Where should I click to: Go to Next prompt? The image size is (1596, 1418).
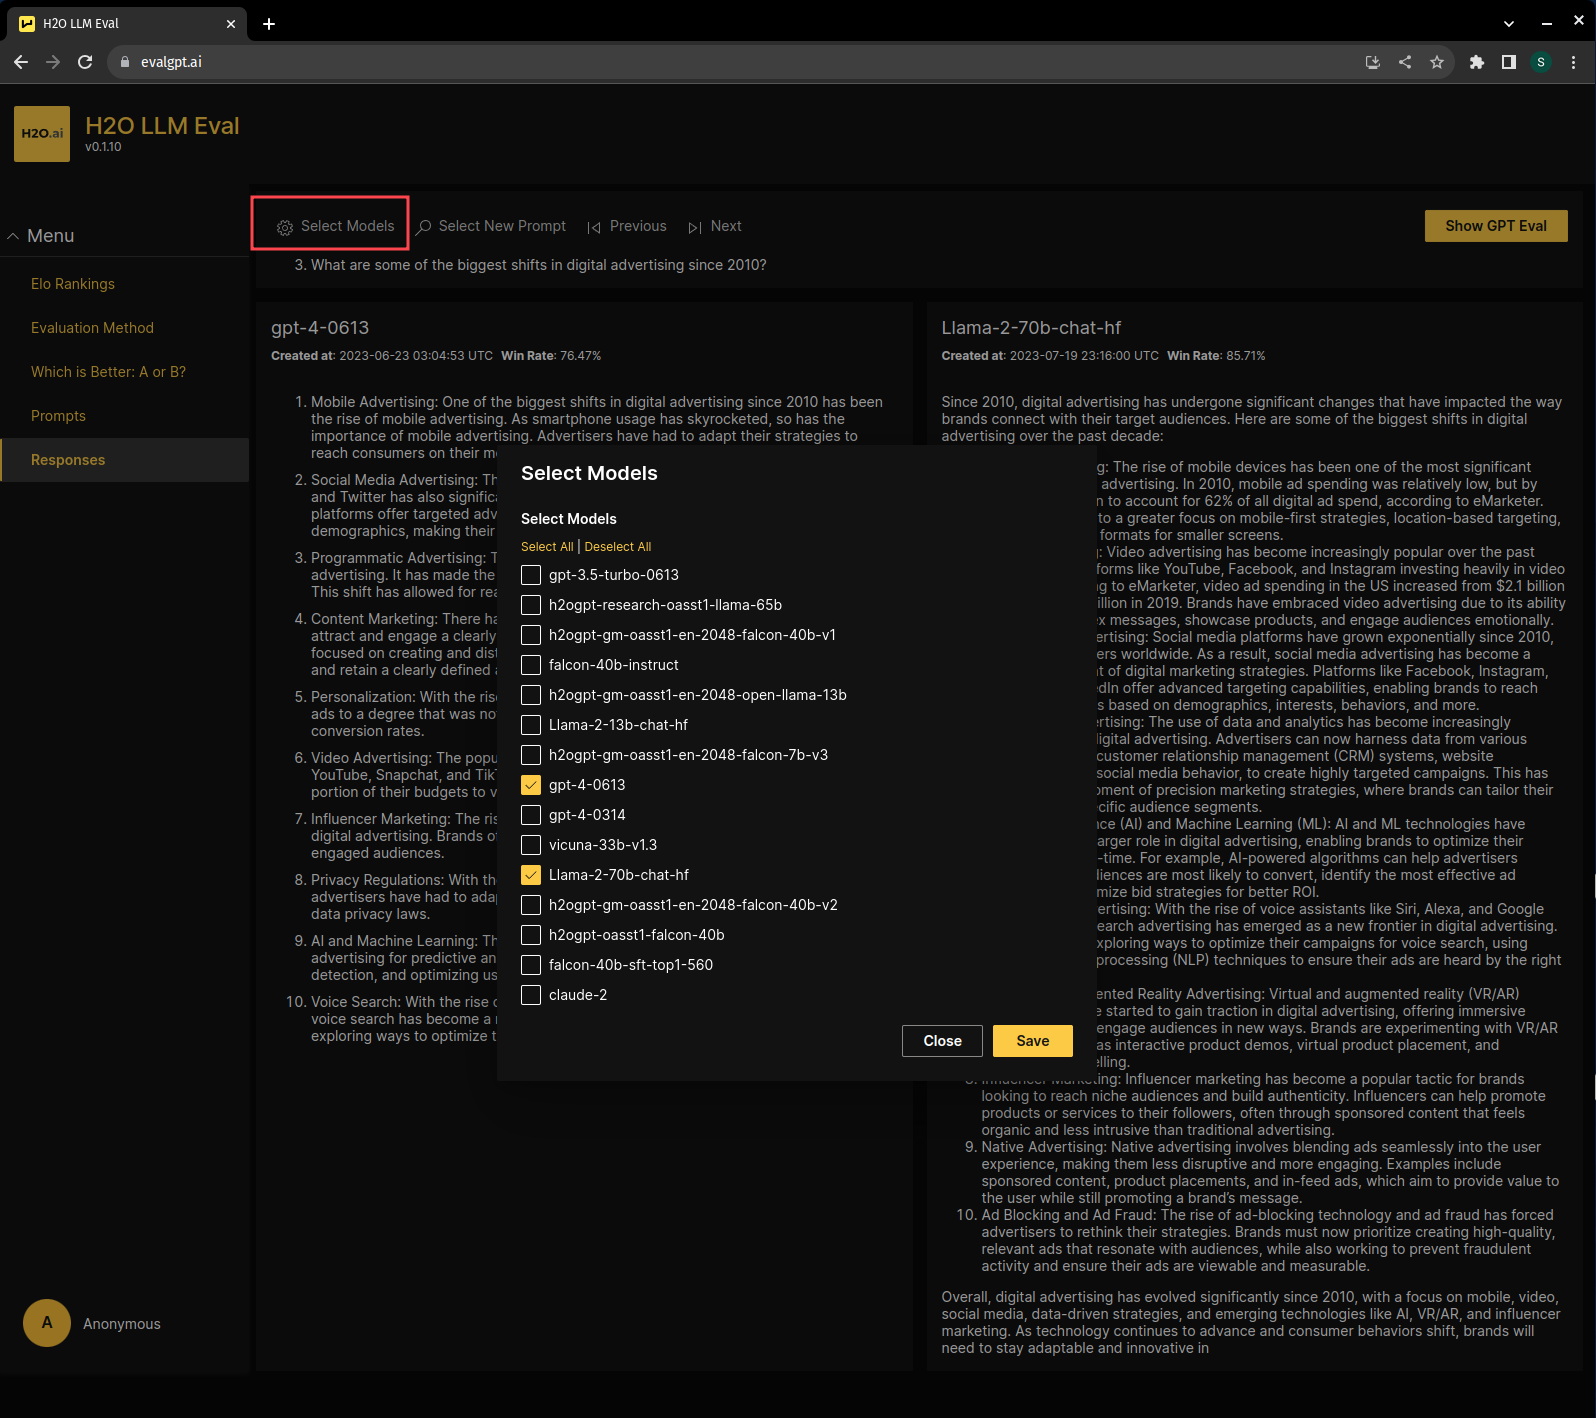pyautogui.click(x=715, y=227)
